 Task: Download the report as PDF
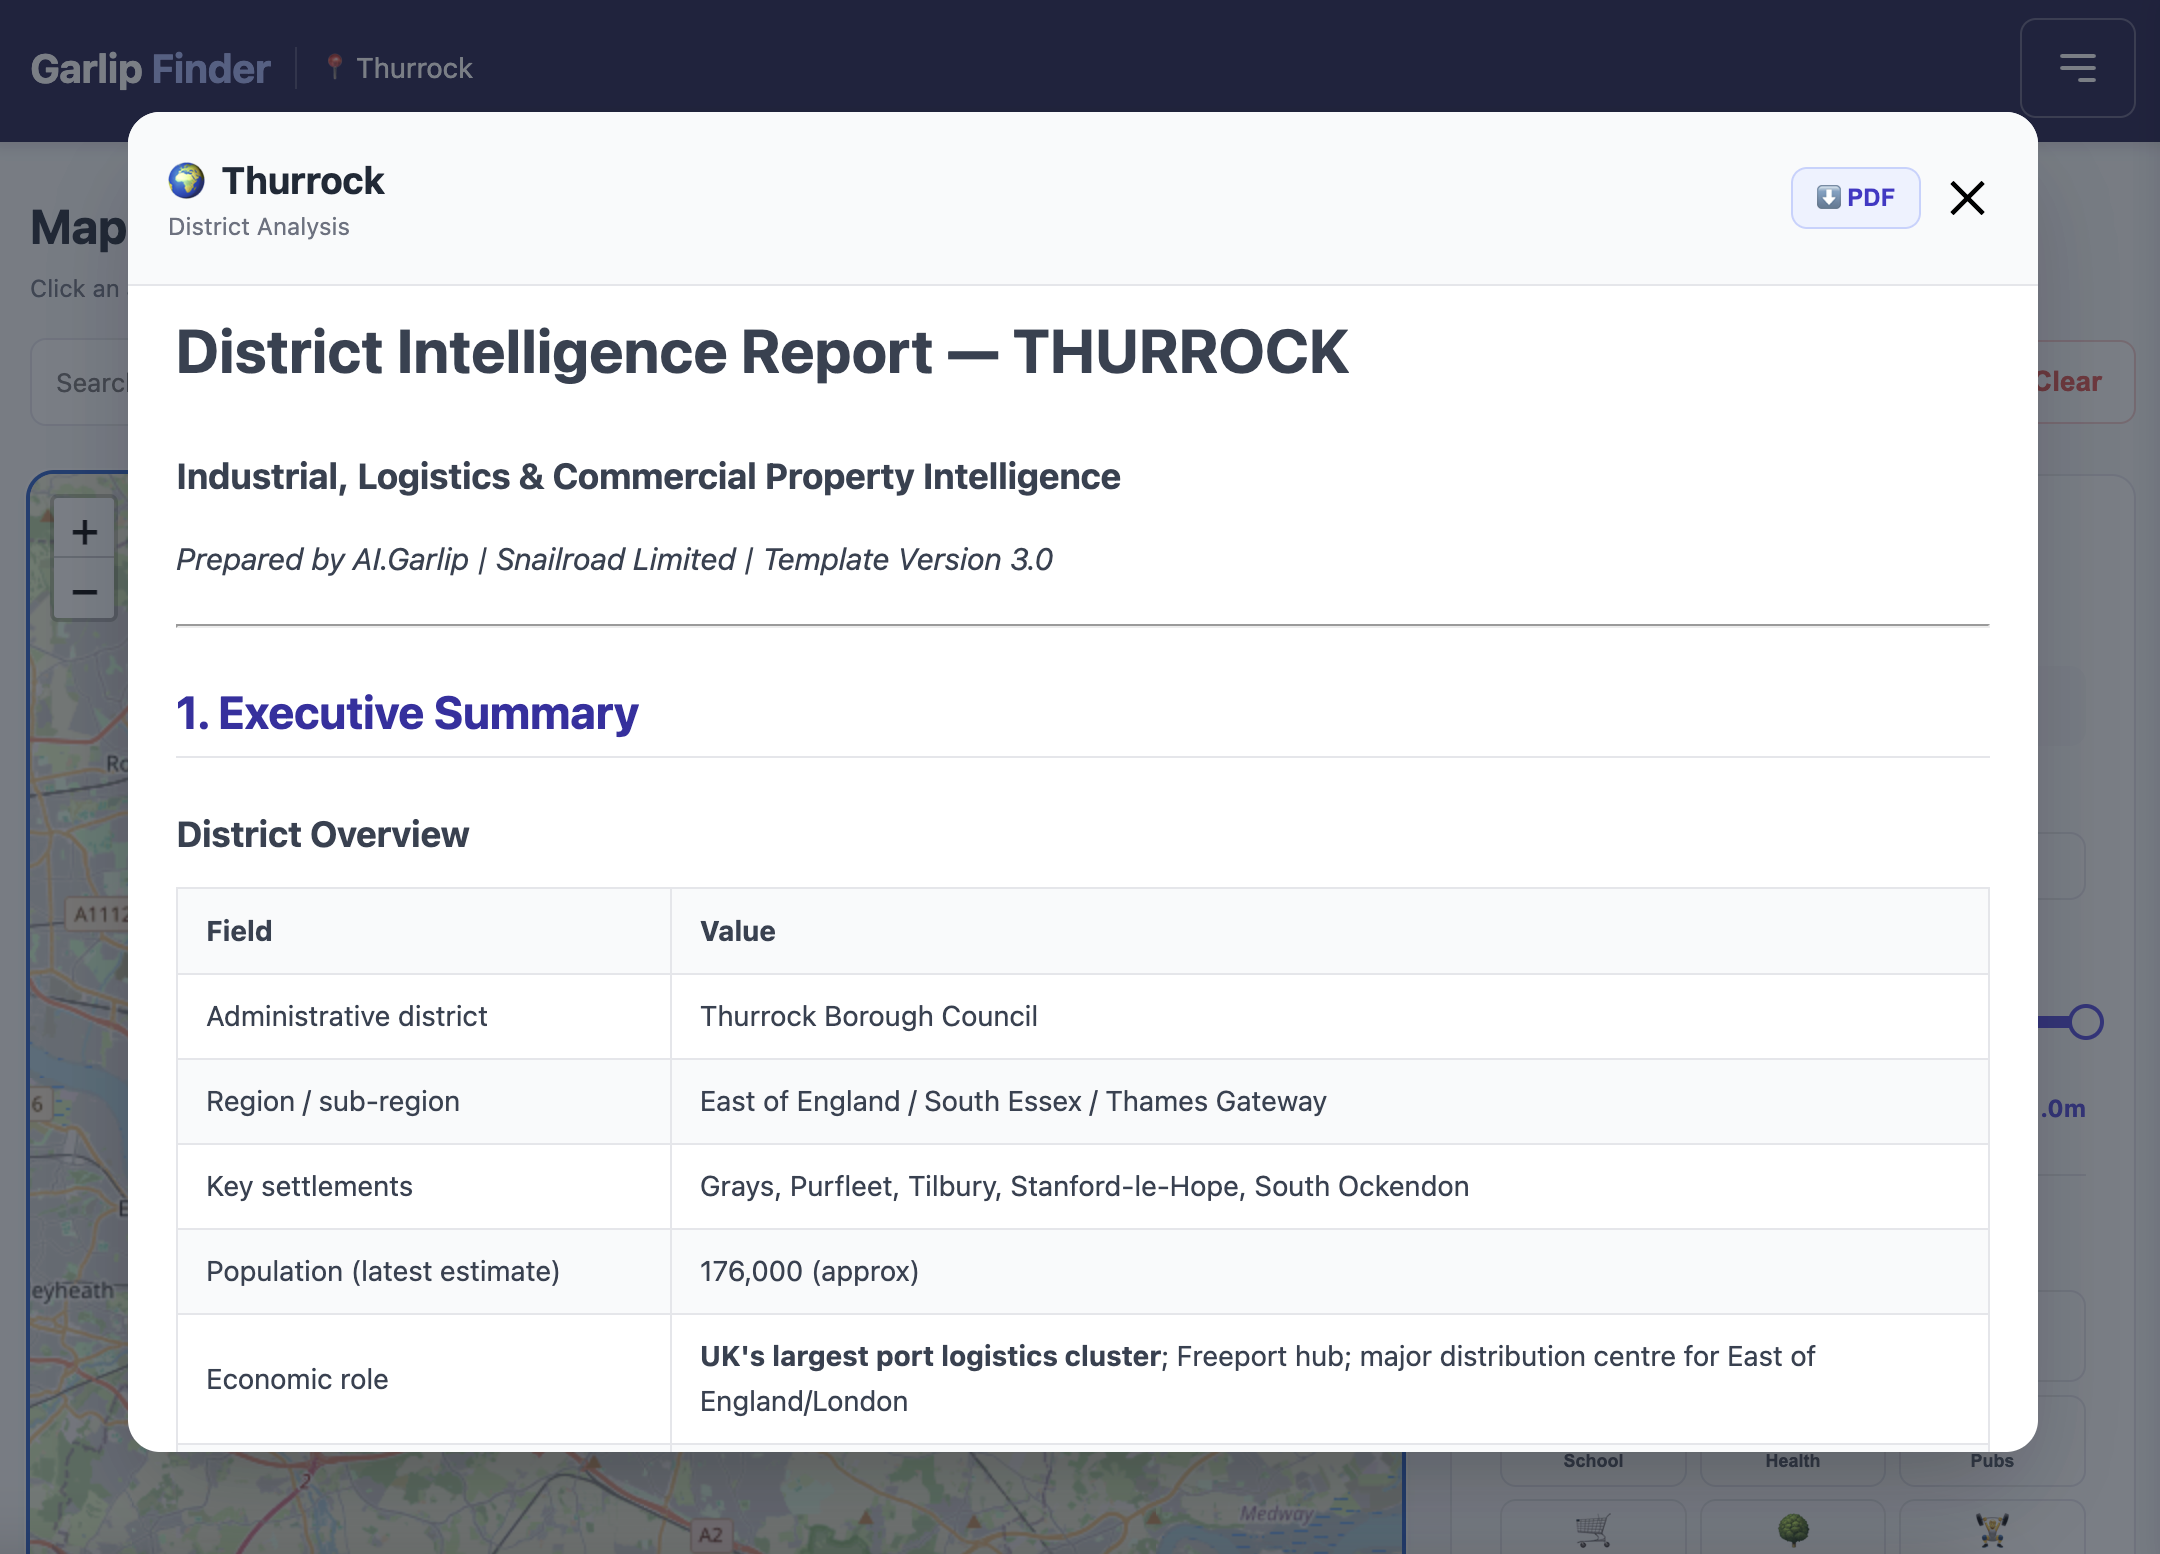click(1855, 198)
